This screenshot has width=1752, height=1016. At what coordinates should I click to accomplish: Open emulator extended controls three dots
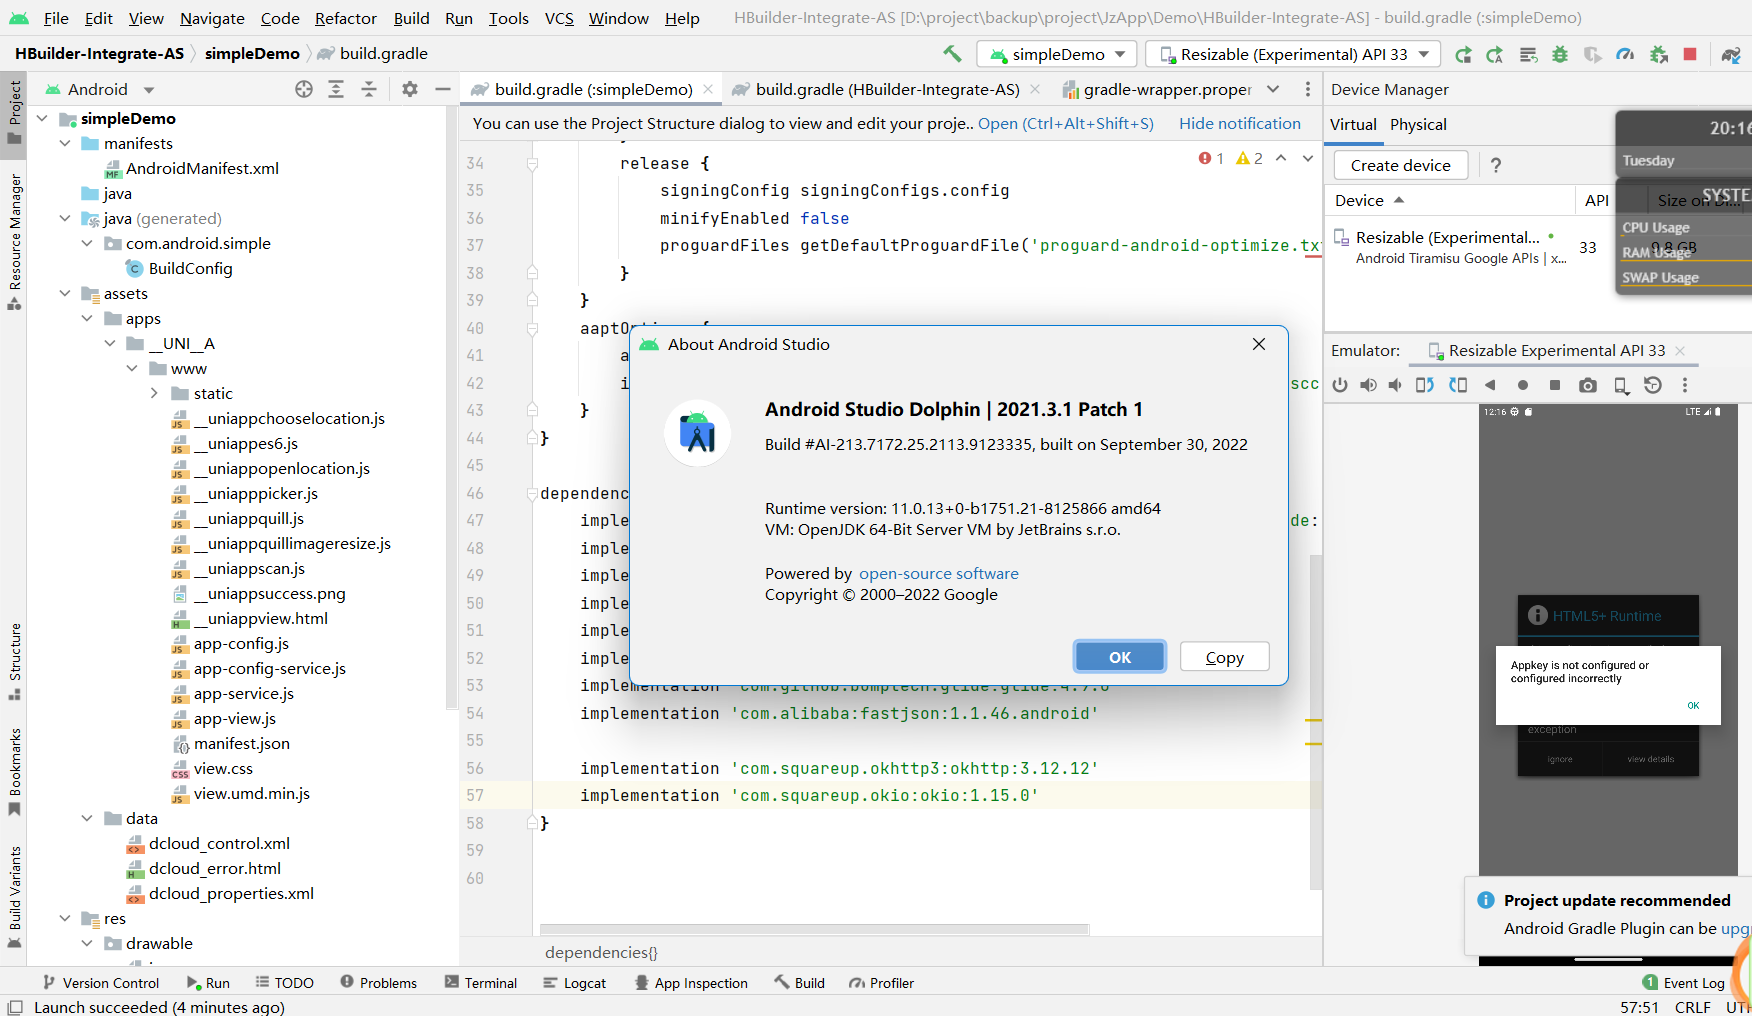[x=1685, y=385]
